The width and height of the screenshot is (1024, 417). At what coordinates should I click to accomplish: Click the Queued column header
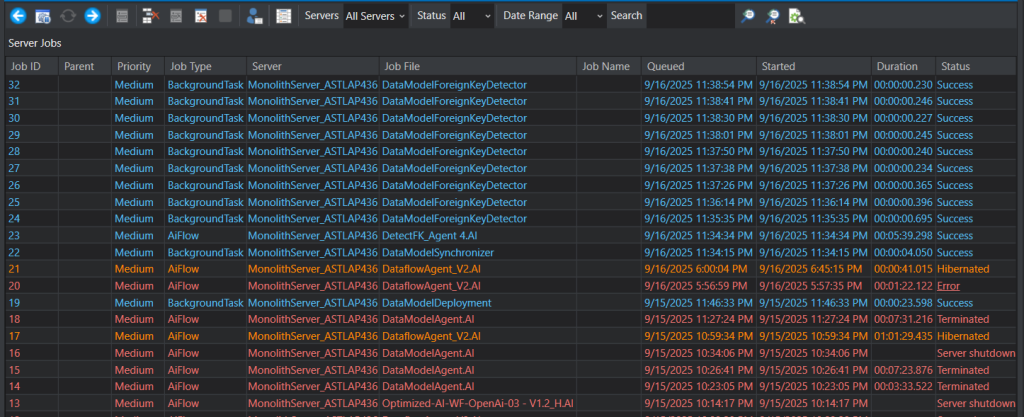[666, 66]
